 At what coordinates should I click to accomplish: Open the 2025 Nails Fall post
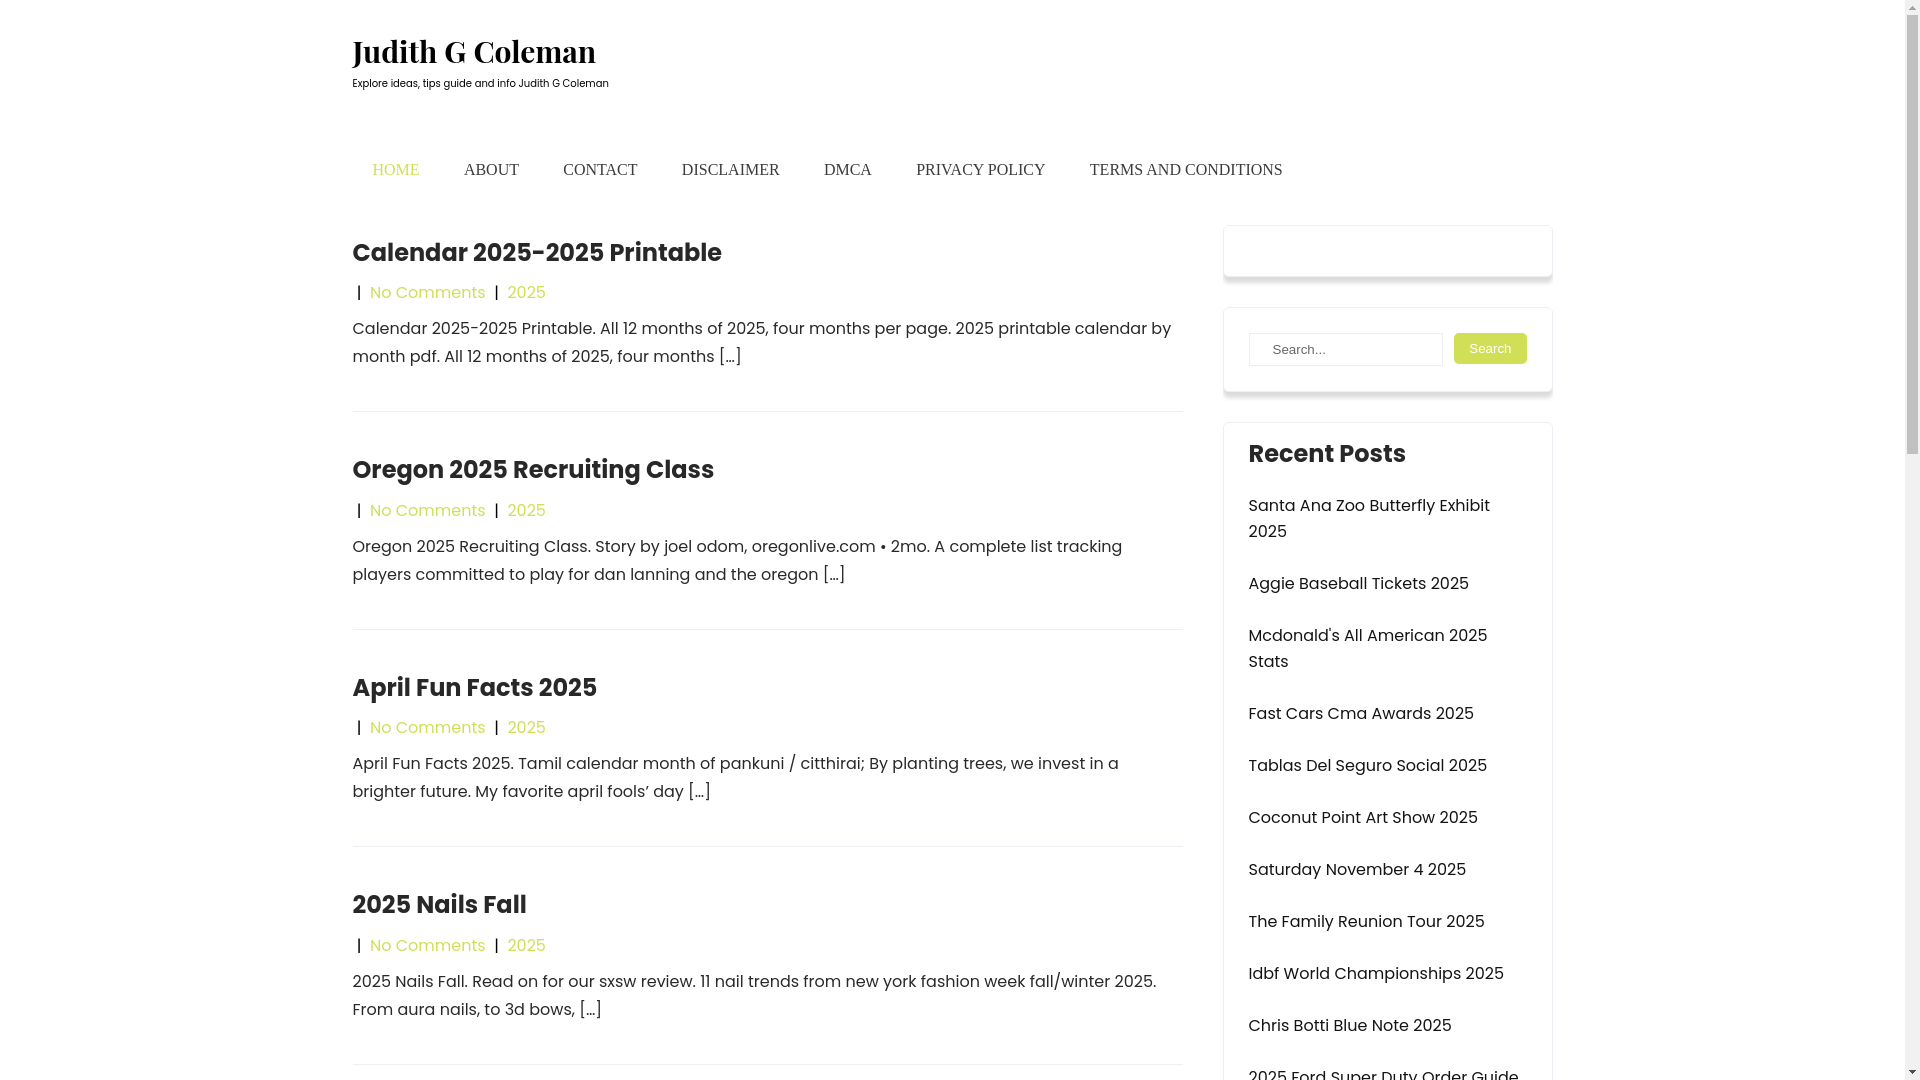point(439,905)
